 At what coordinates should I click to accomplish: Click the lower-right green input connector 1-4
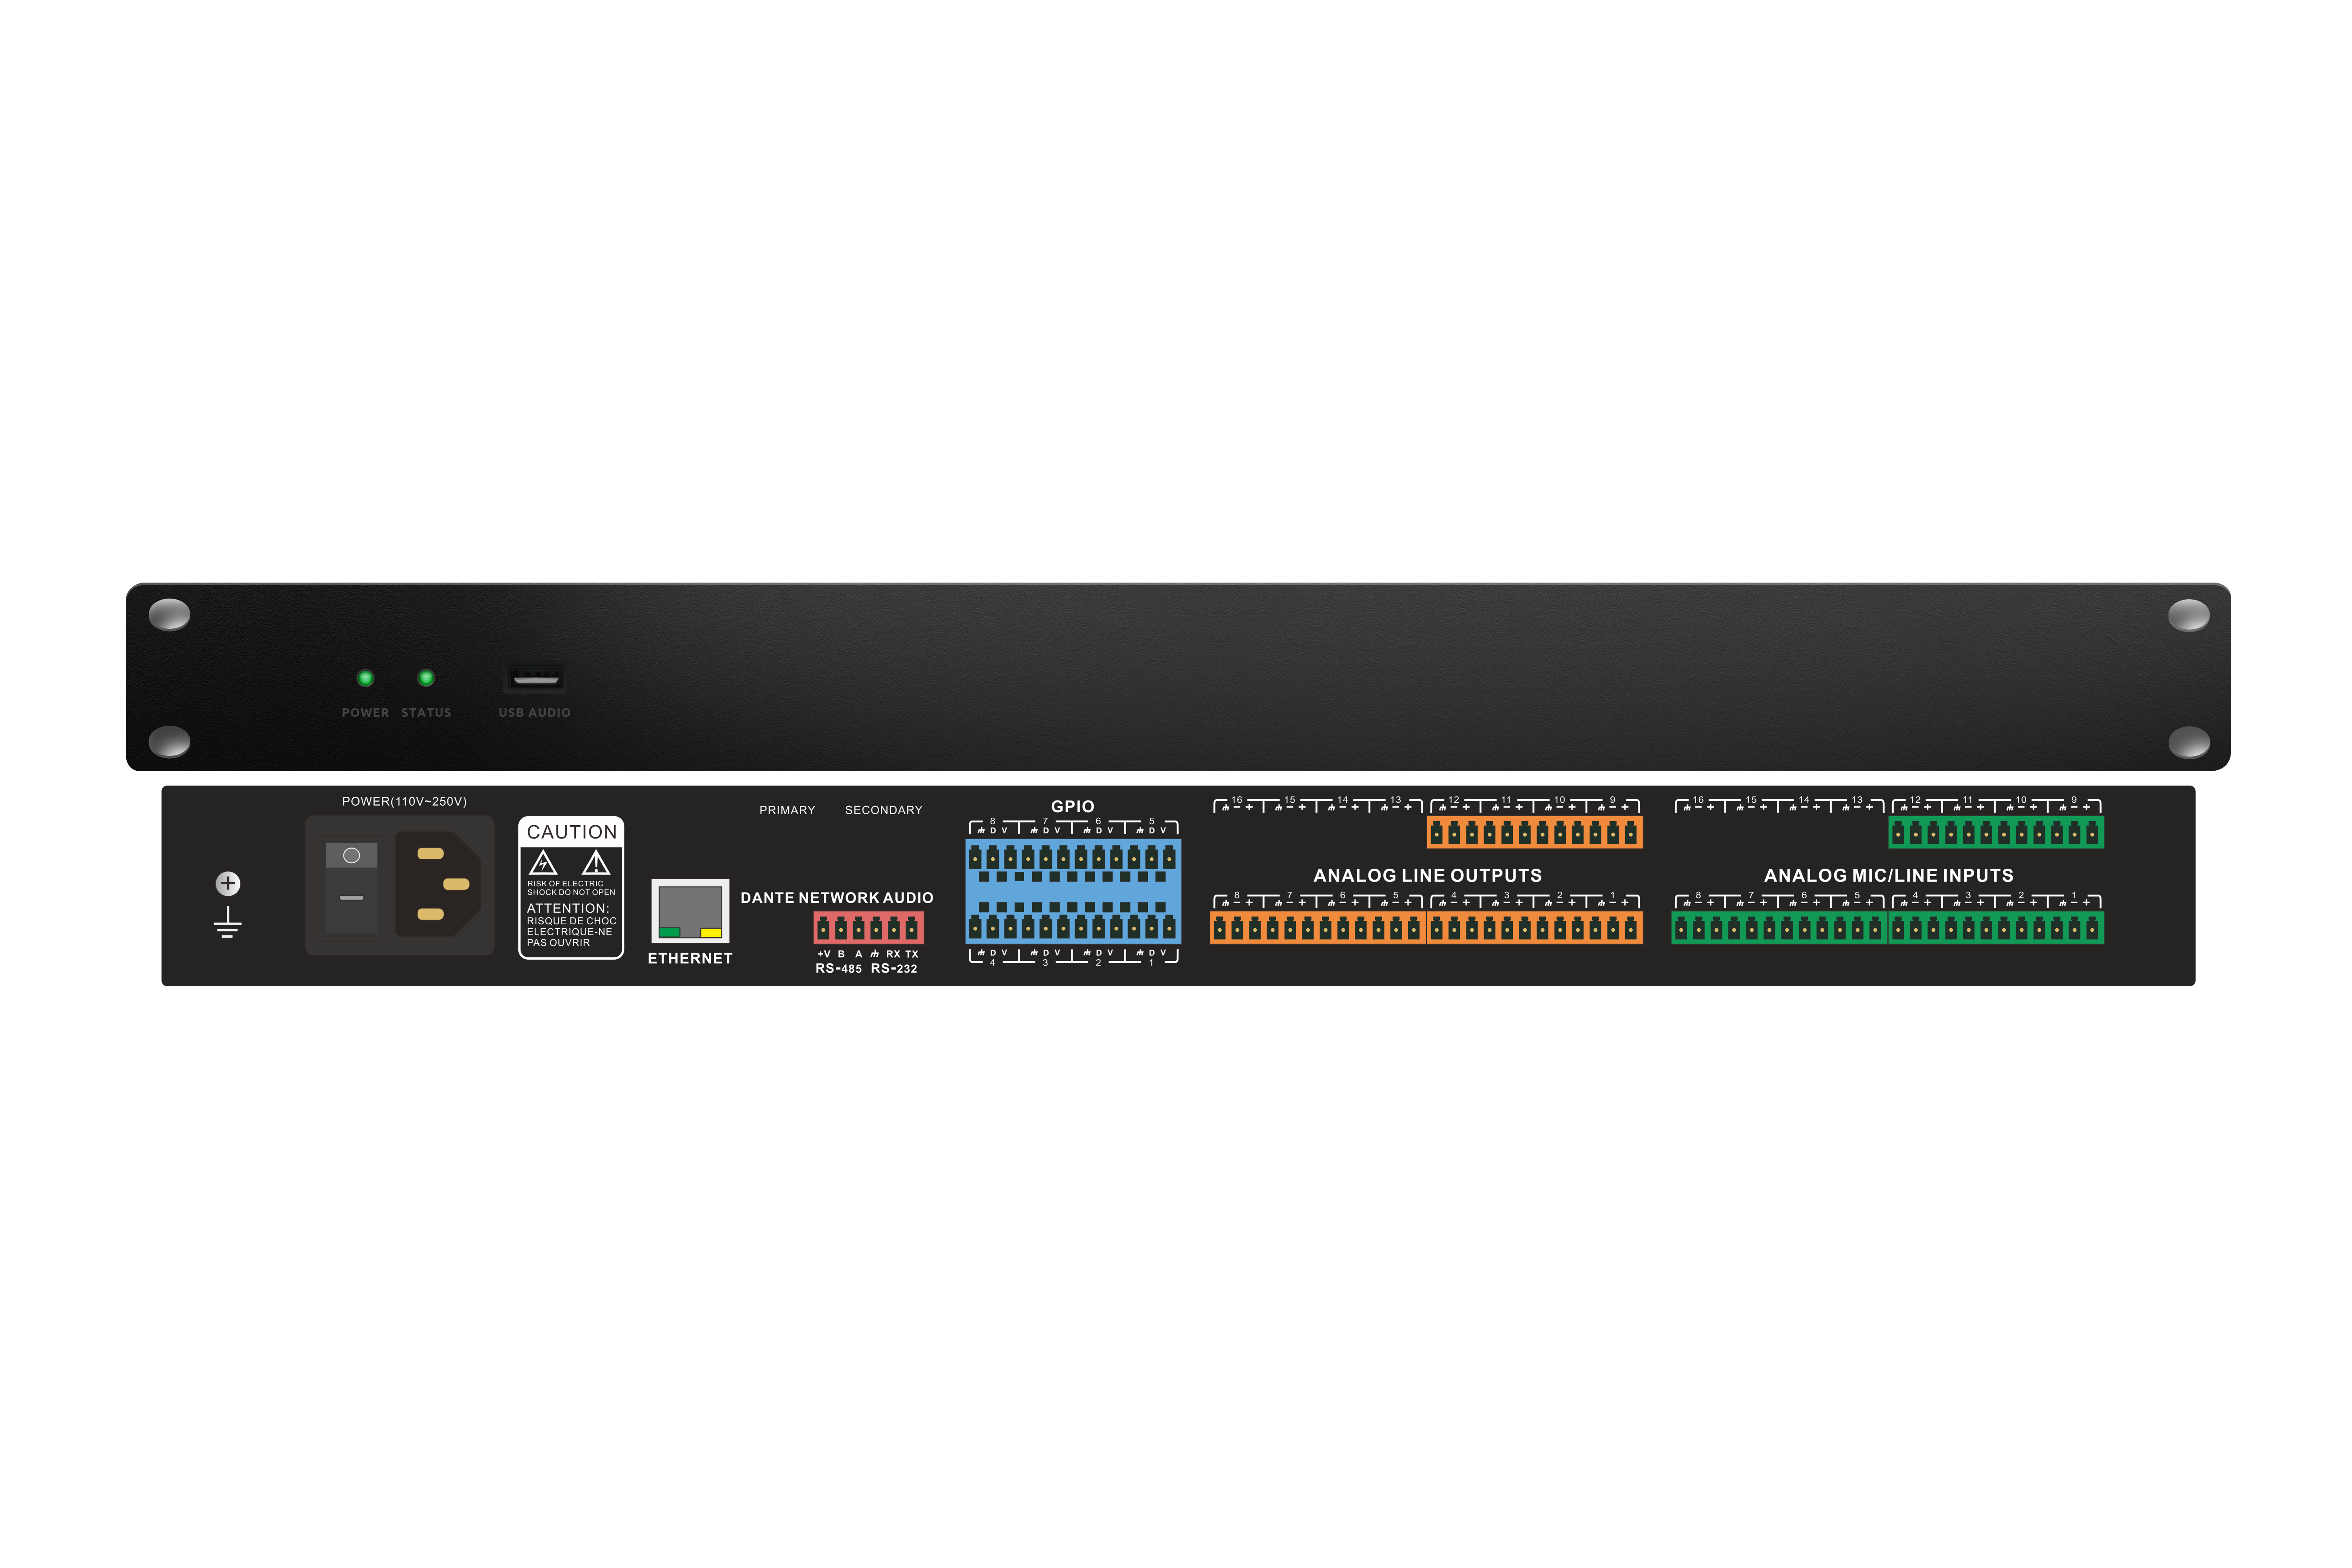[1996, 928]
